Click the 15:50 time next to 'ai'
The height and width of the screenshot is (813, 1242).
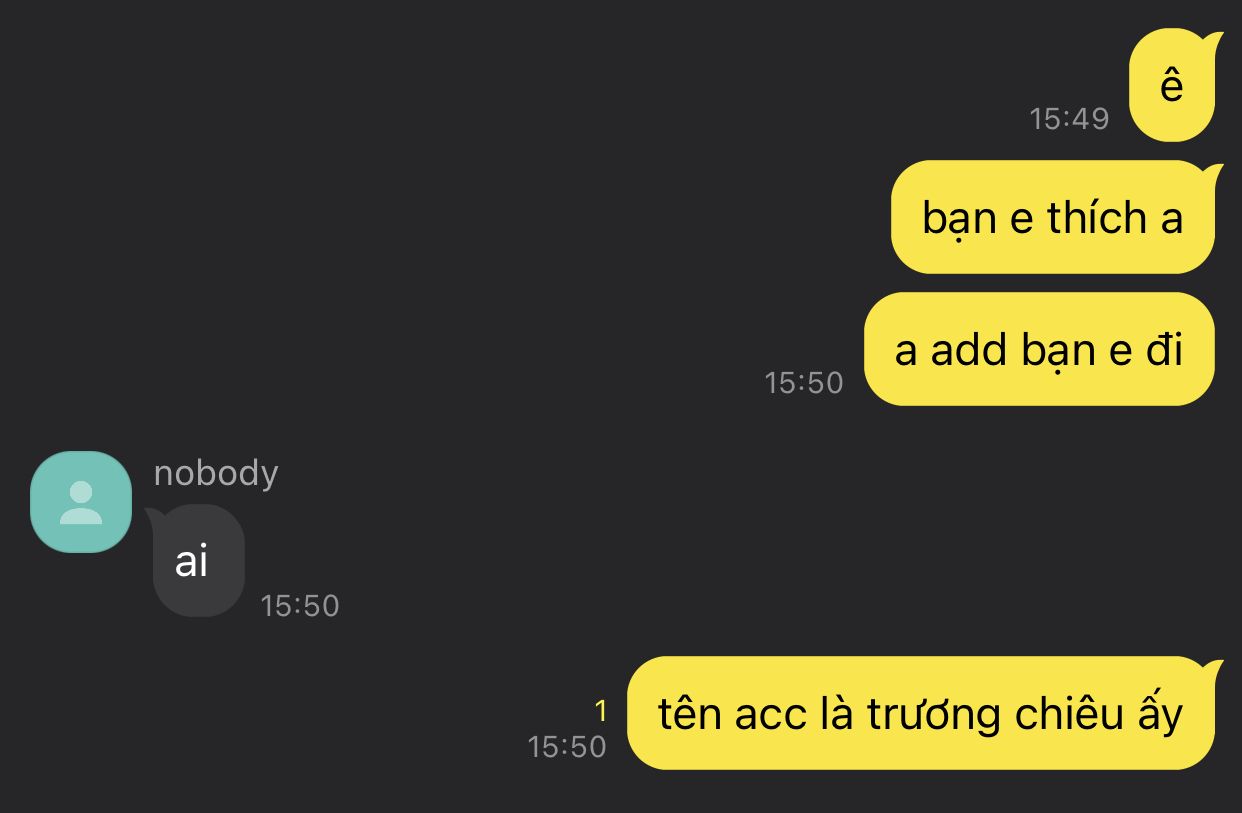[x=300, y=605]
